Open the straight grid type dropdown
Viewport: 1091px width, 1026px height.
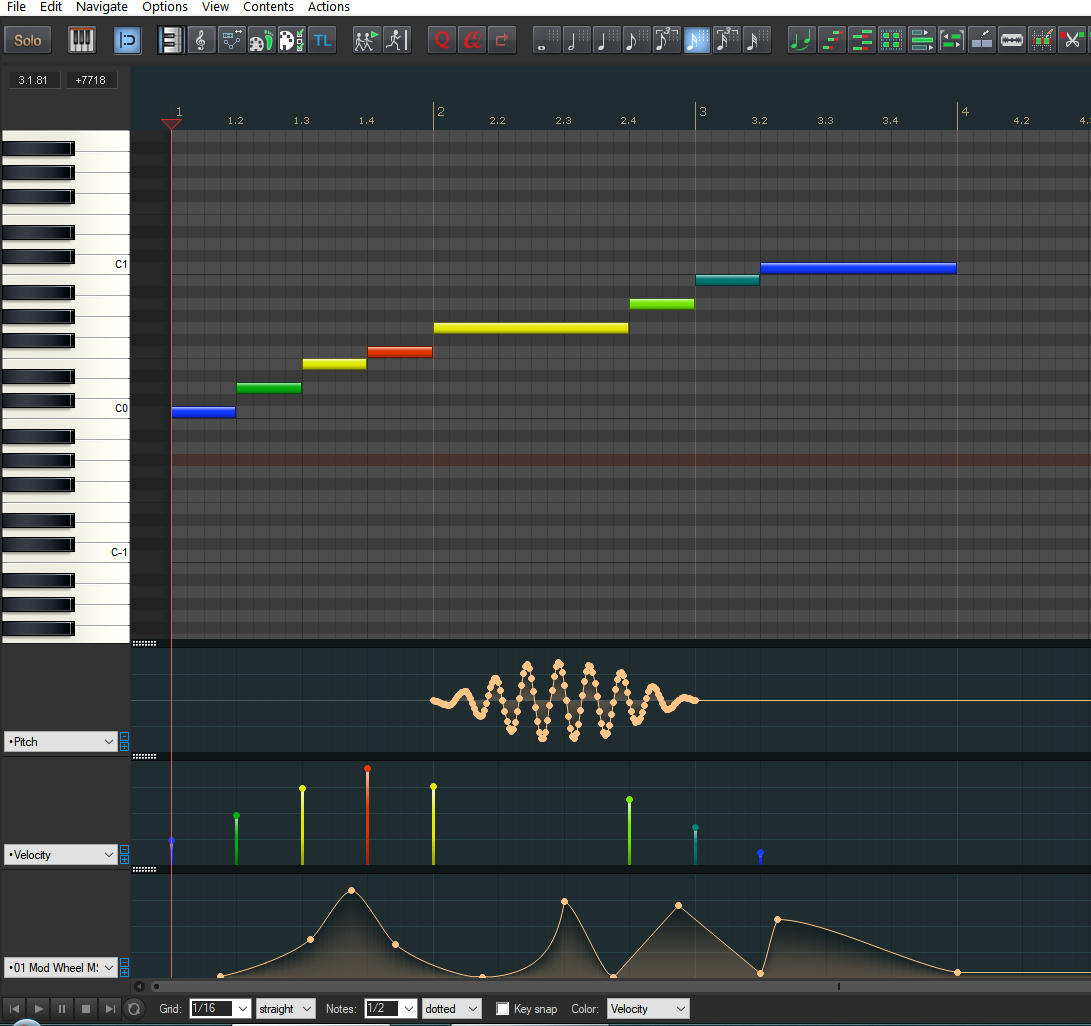click(285, 1009)
